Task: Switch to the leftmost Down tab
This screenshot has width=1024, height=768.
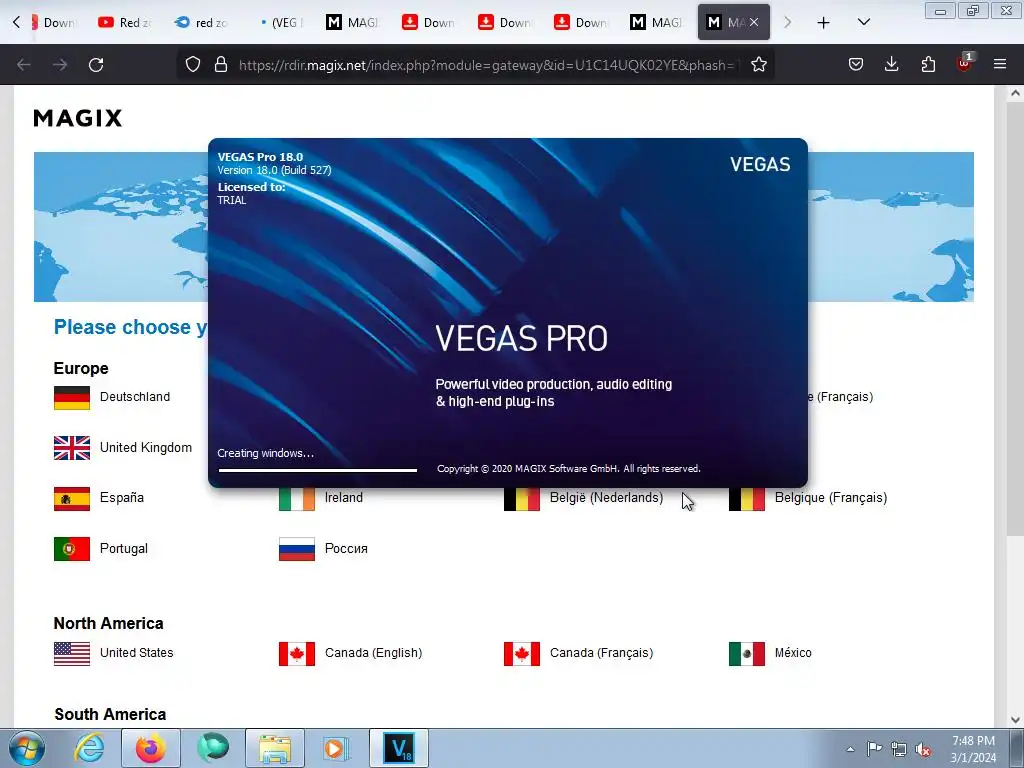Action: [x=52, y=22]
